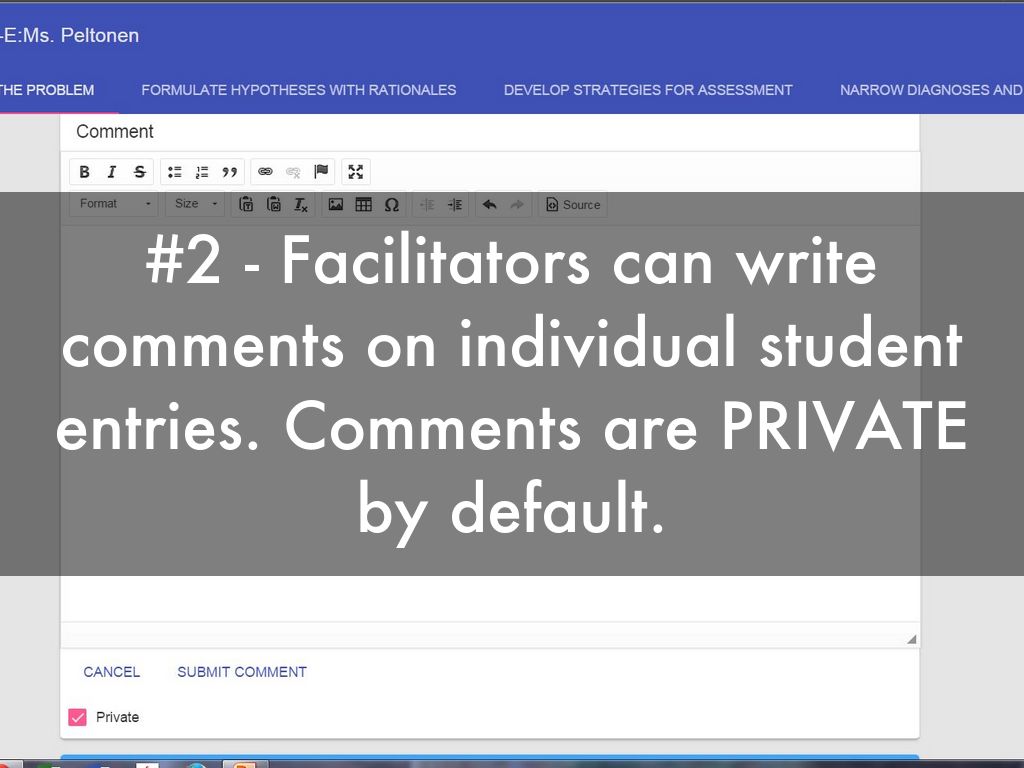1024x768 pixels.
Task: Open Formulate Hypotheses with Rationales tab
Action: click(x=298, y=90)
